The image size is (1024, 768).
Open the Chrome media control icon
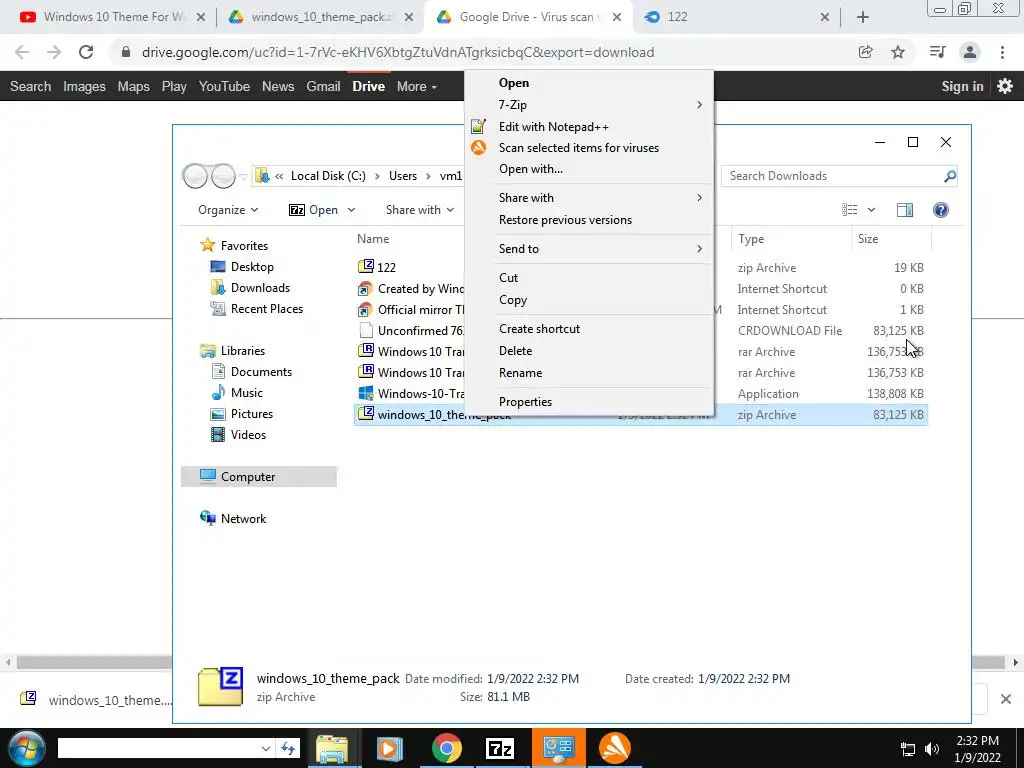[x=937, y=52]
